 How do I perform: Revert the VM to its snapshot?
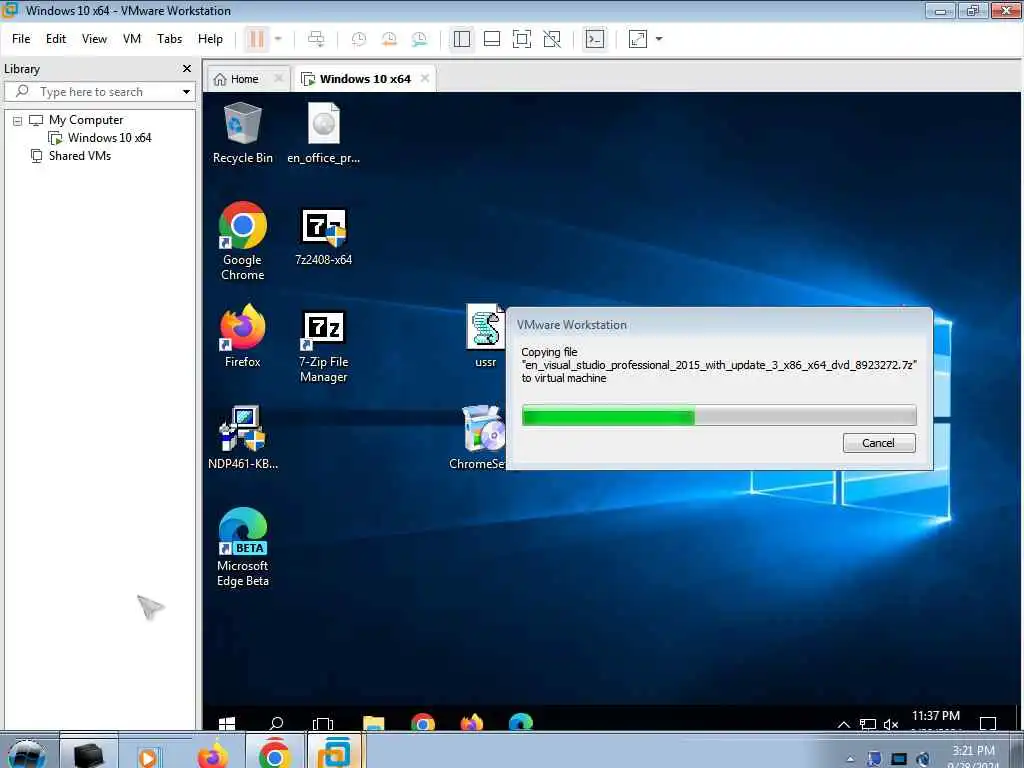(x=389, y=39)
